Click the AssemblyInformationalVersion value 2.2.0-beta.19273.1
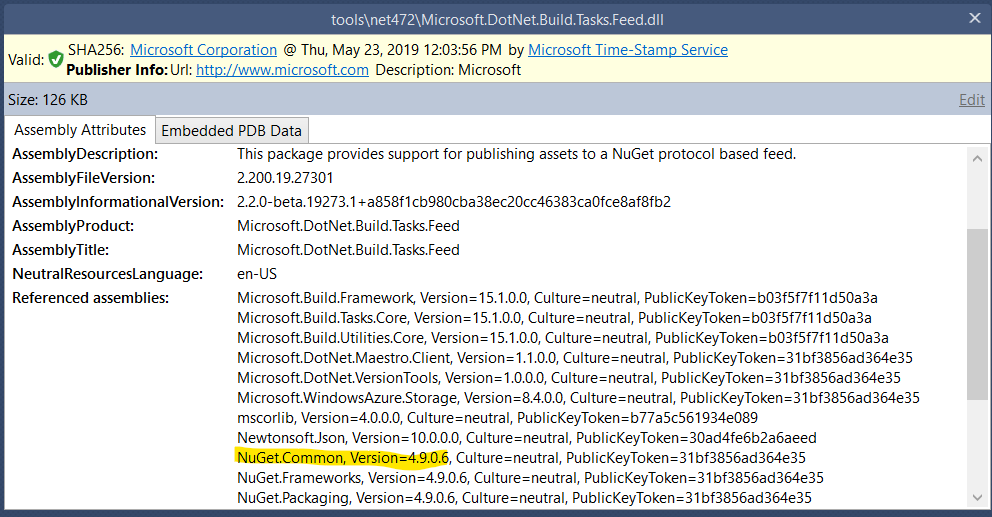Viewport: 992px width, 517px height. click(x=454, y=202)
